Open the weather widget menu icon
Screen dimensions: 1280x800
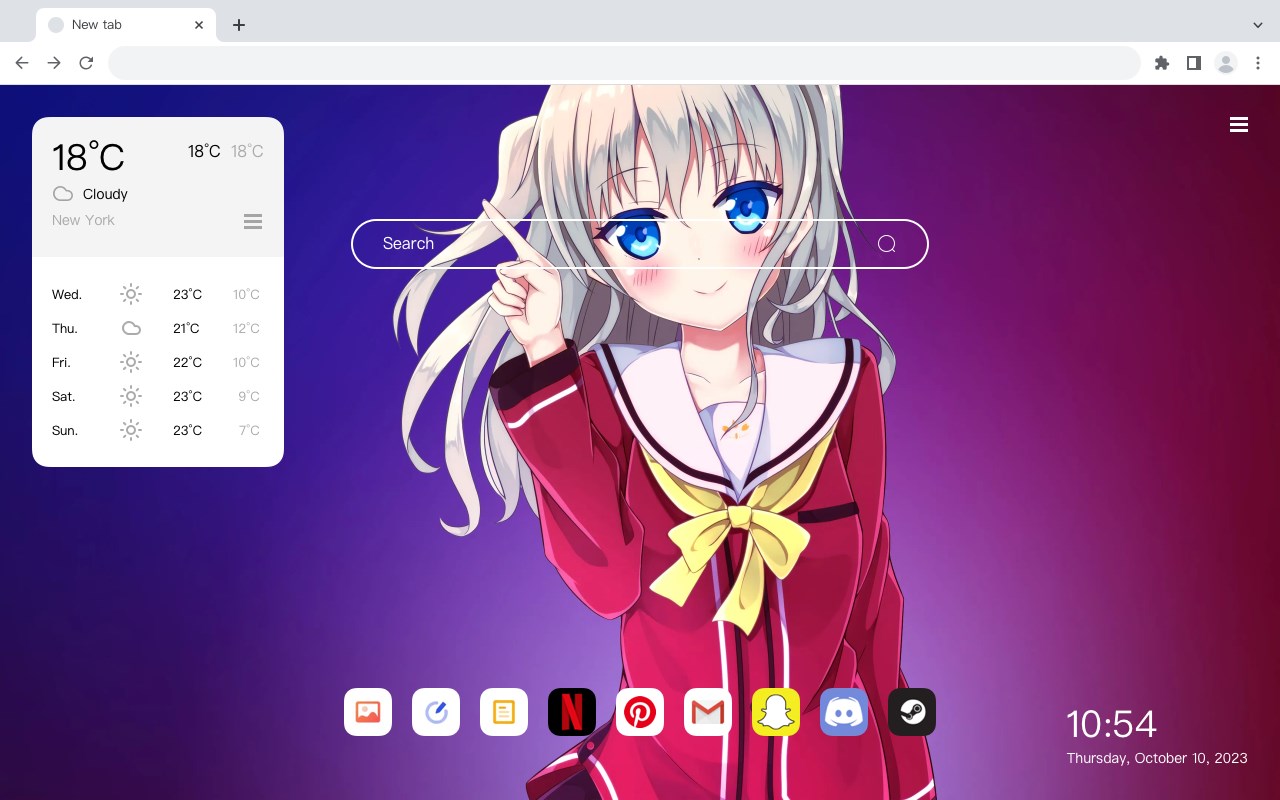point(253,221)
